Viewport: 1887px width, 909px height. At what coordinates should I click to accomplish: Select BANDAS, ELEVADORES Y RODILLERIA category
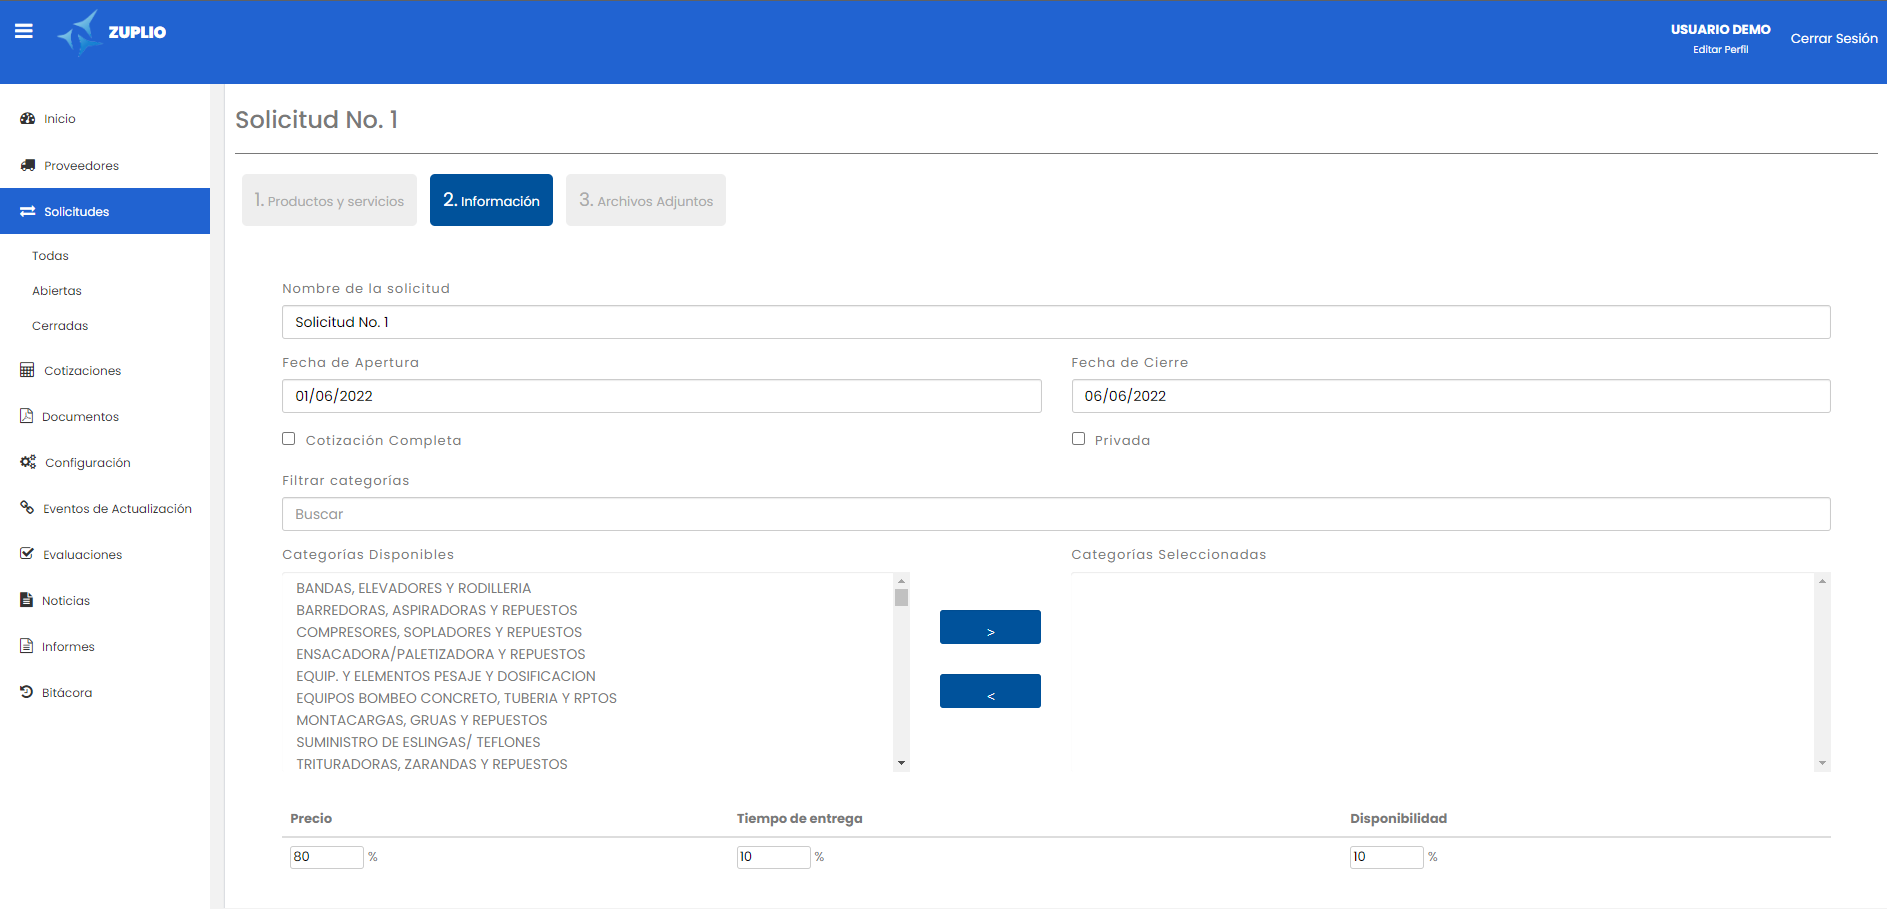click(413, 588)
